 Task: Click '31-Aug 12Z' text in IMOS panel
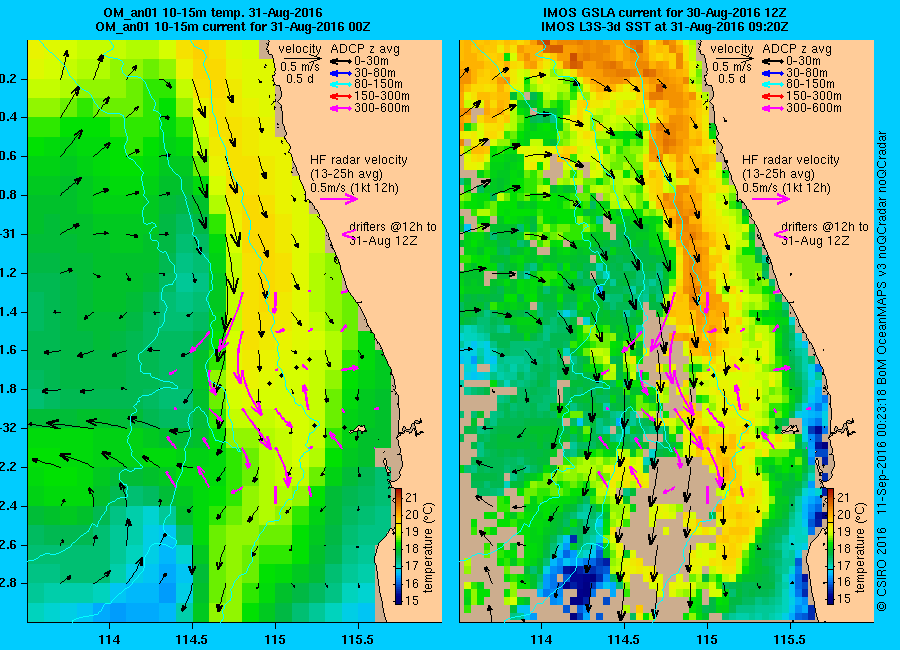[x=815, y=241]
